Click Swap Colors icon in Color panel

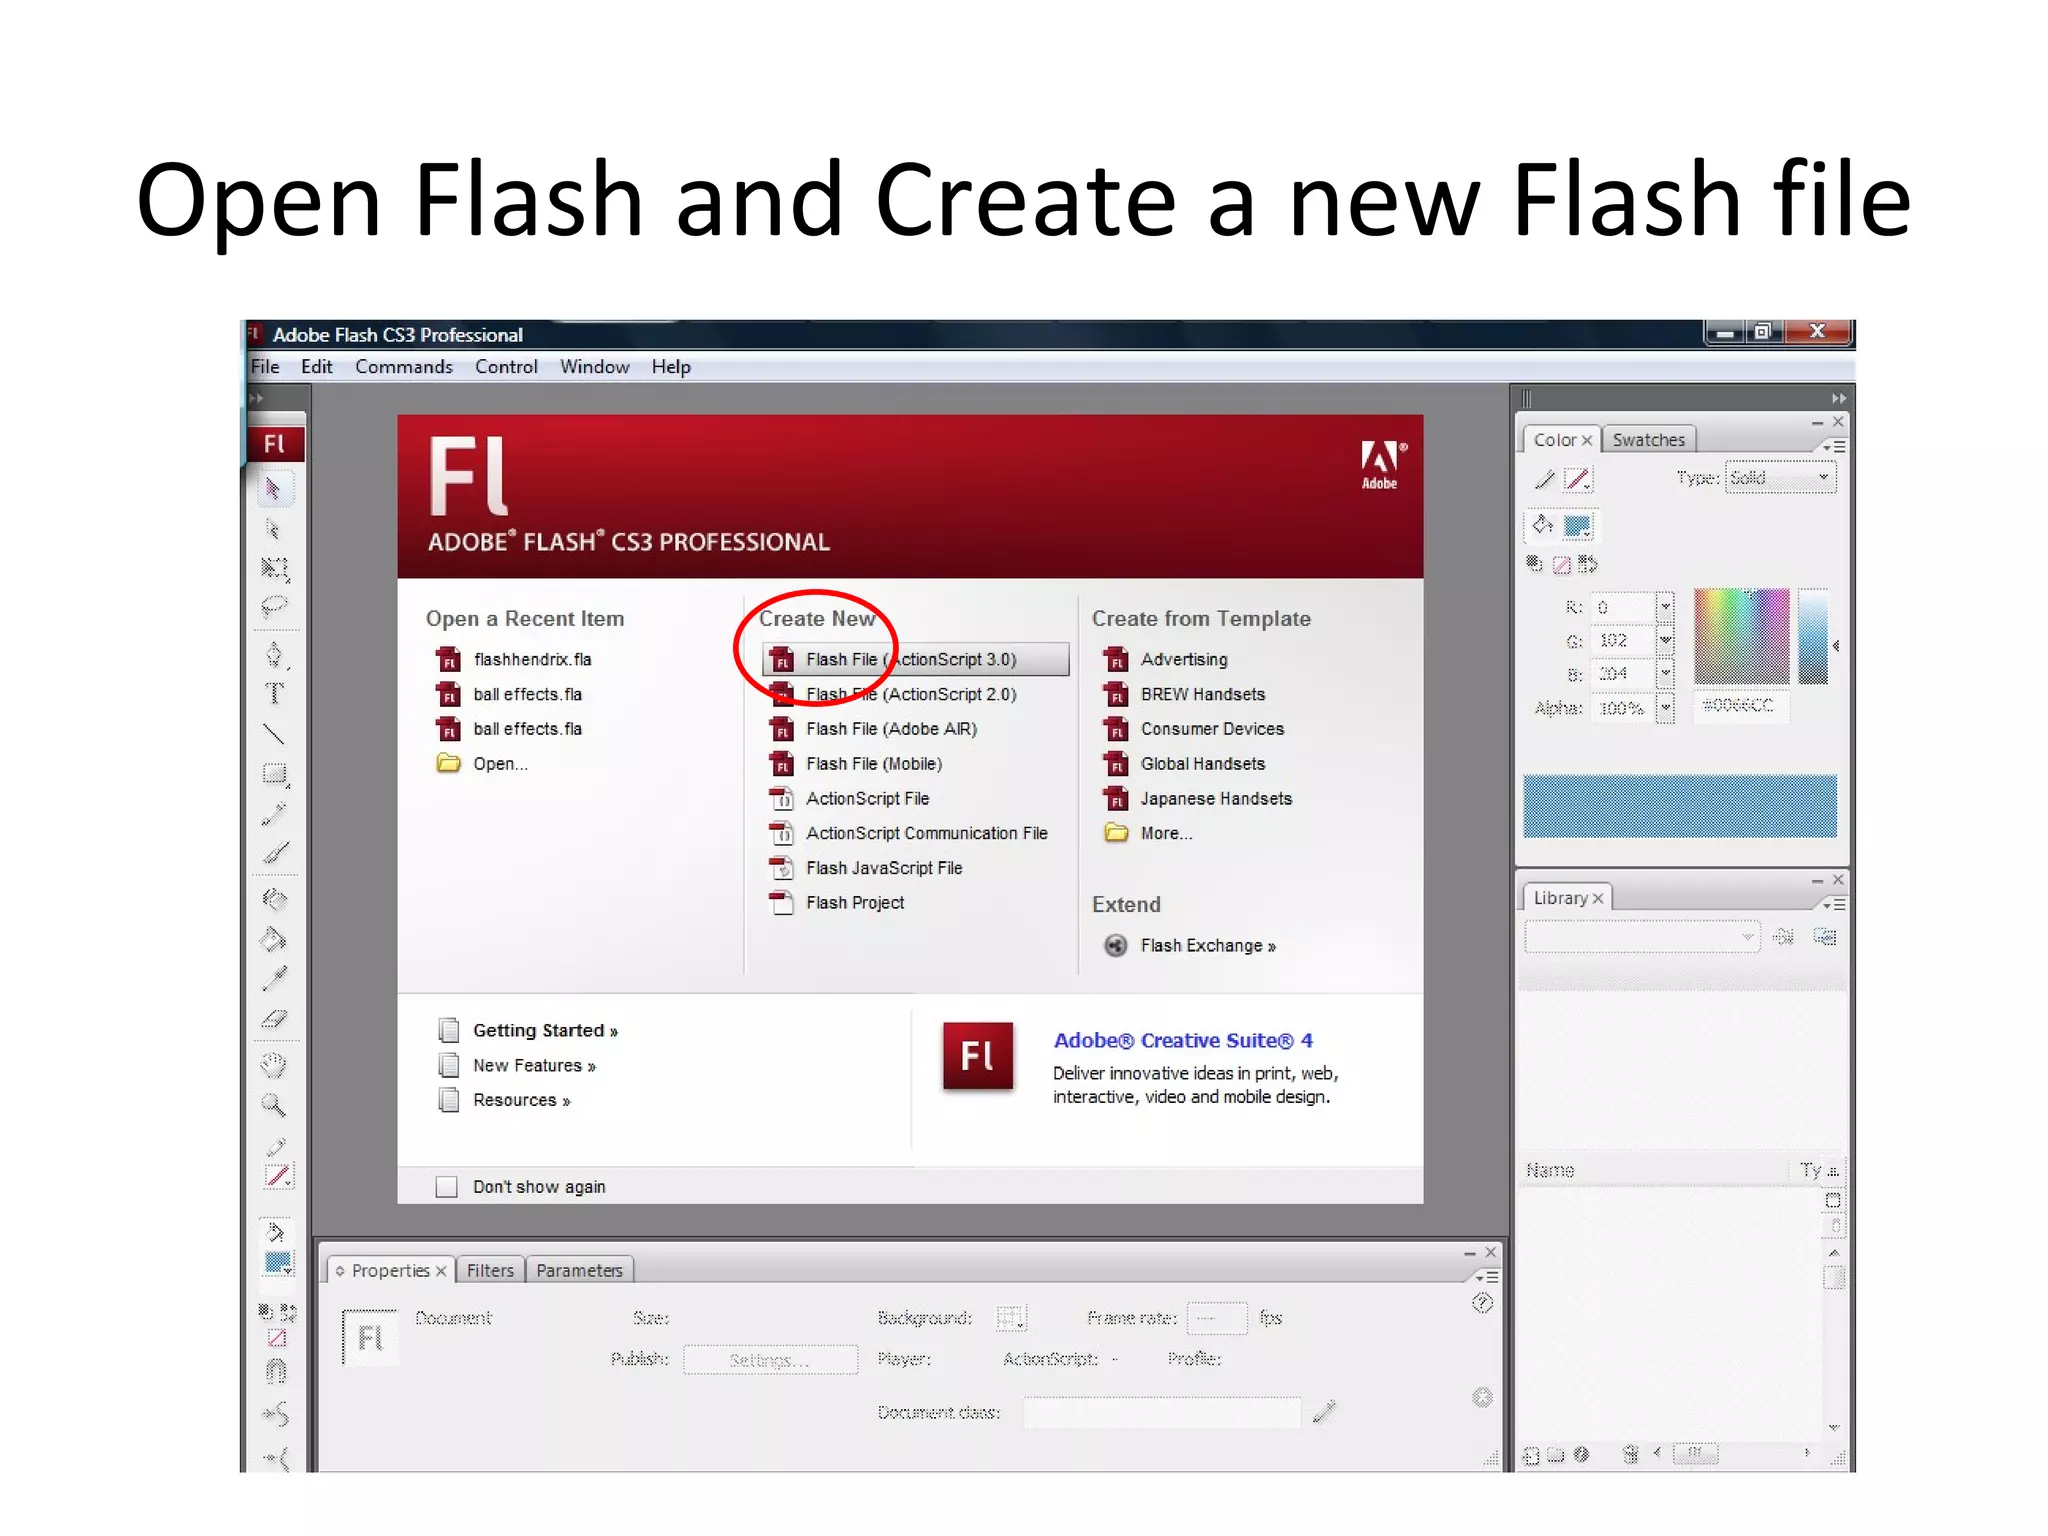[1588, 564]
